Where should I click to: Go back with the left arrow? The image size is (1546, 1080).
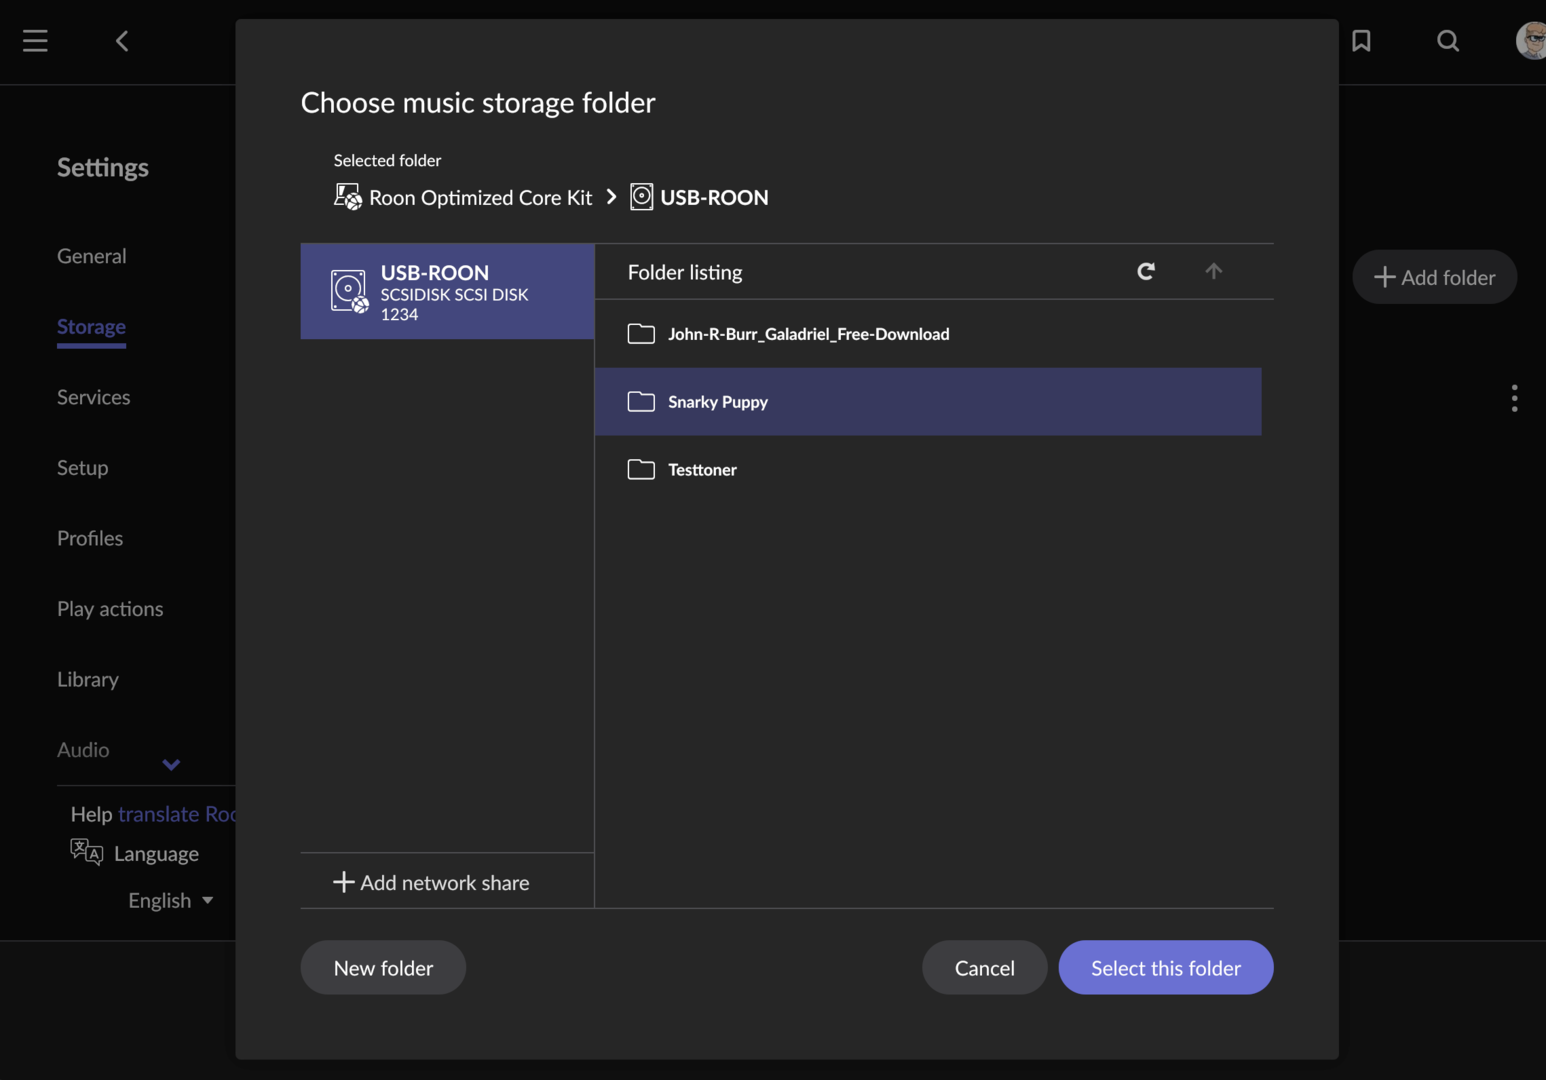click(x=122, y=41)
